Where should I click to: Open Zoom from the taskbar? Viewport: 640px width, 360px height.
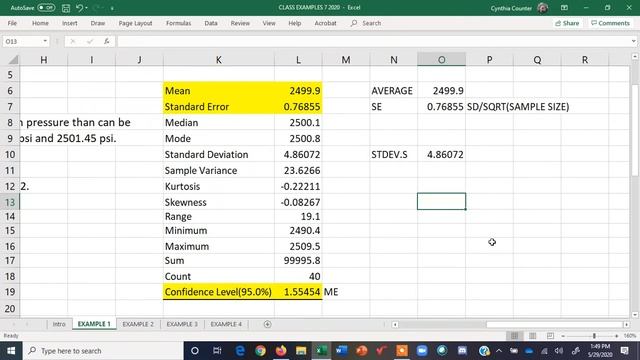422,351
